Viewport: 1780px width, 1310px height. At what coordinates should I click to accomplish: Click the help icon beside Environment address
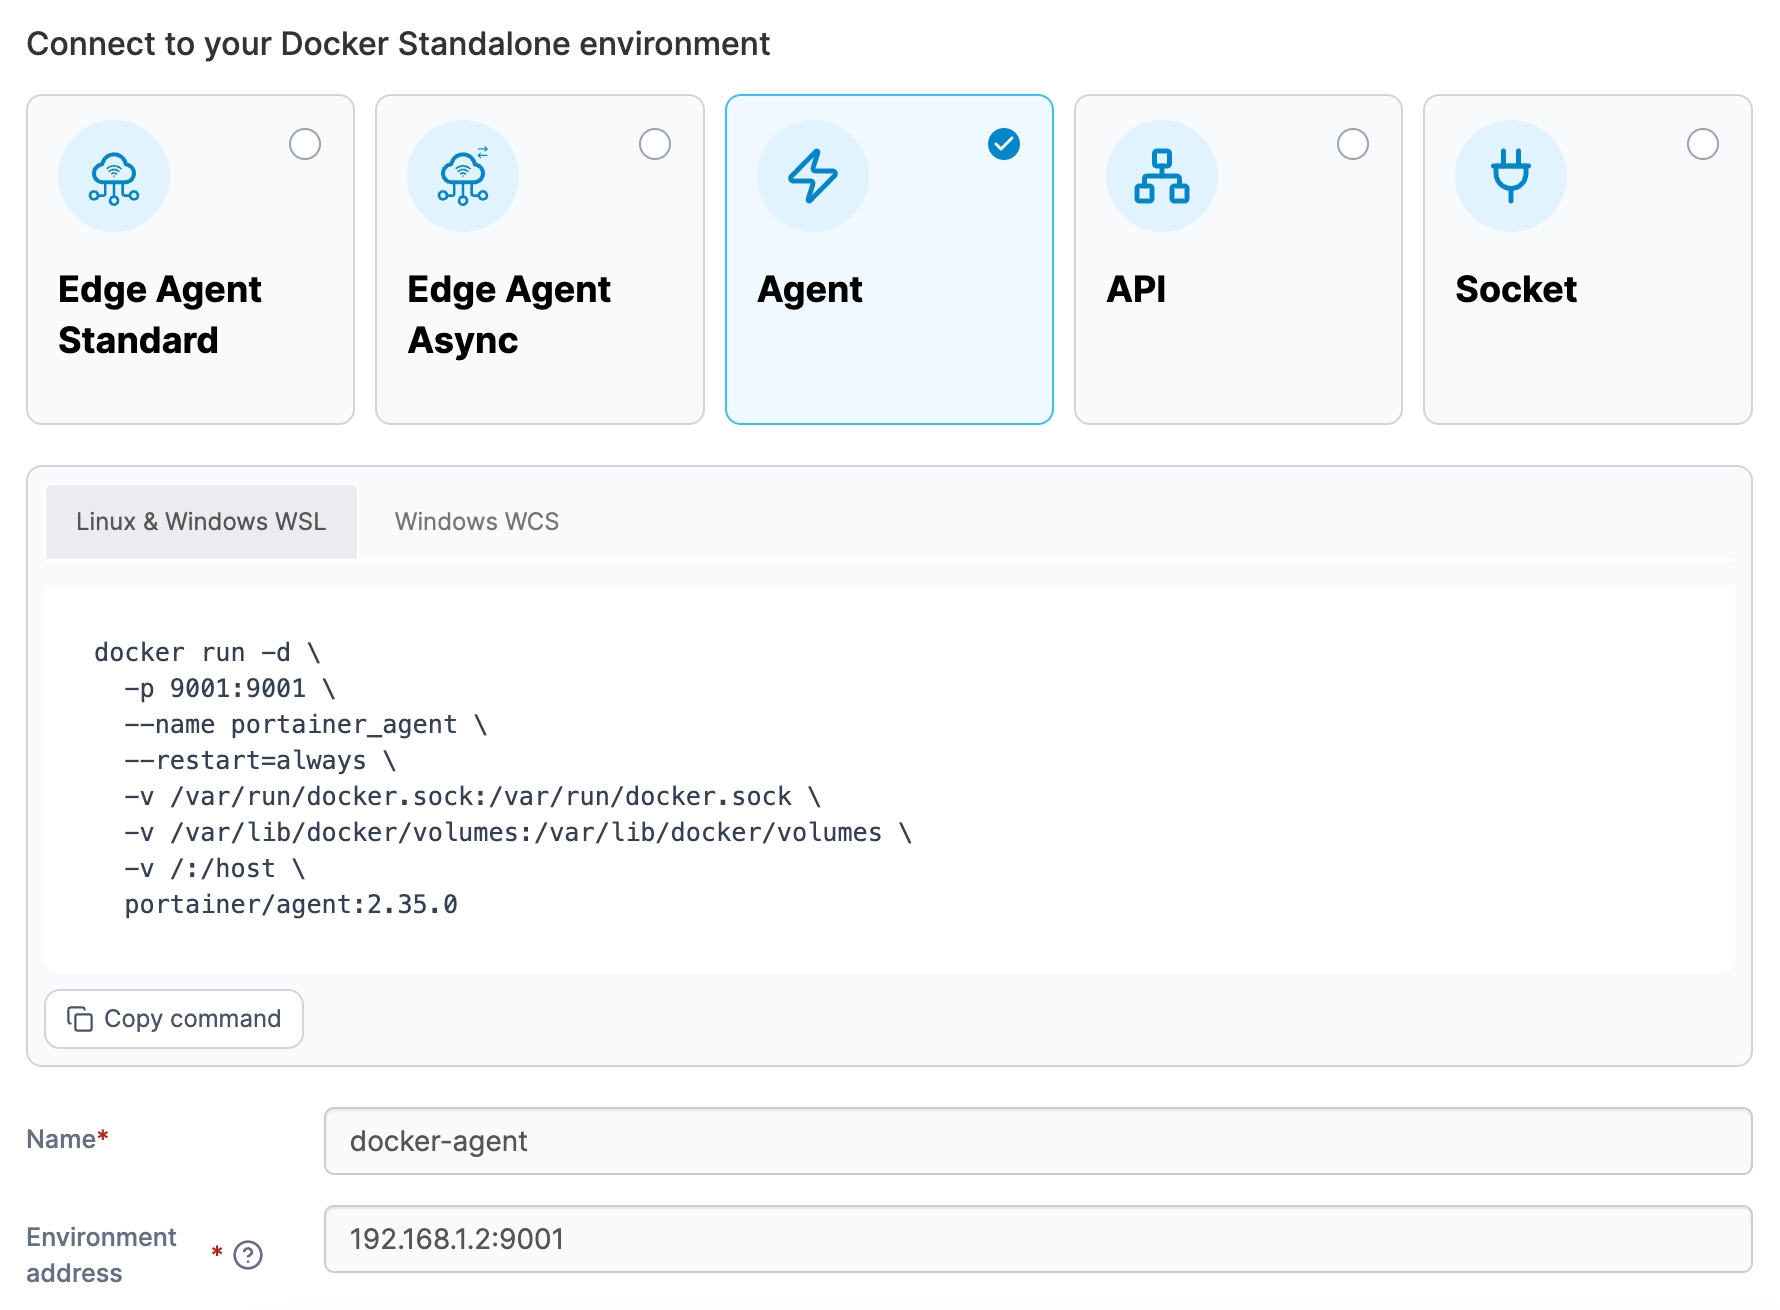(x=248, y=1255)
